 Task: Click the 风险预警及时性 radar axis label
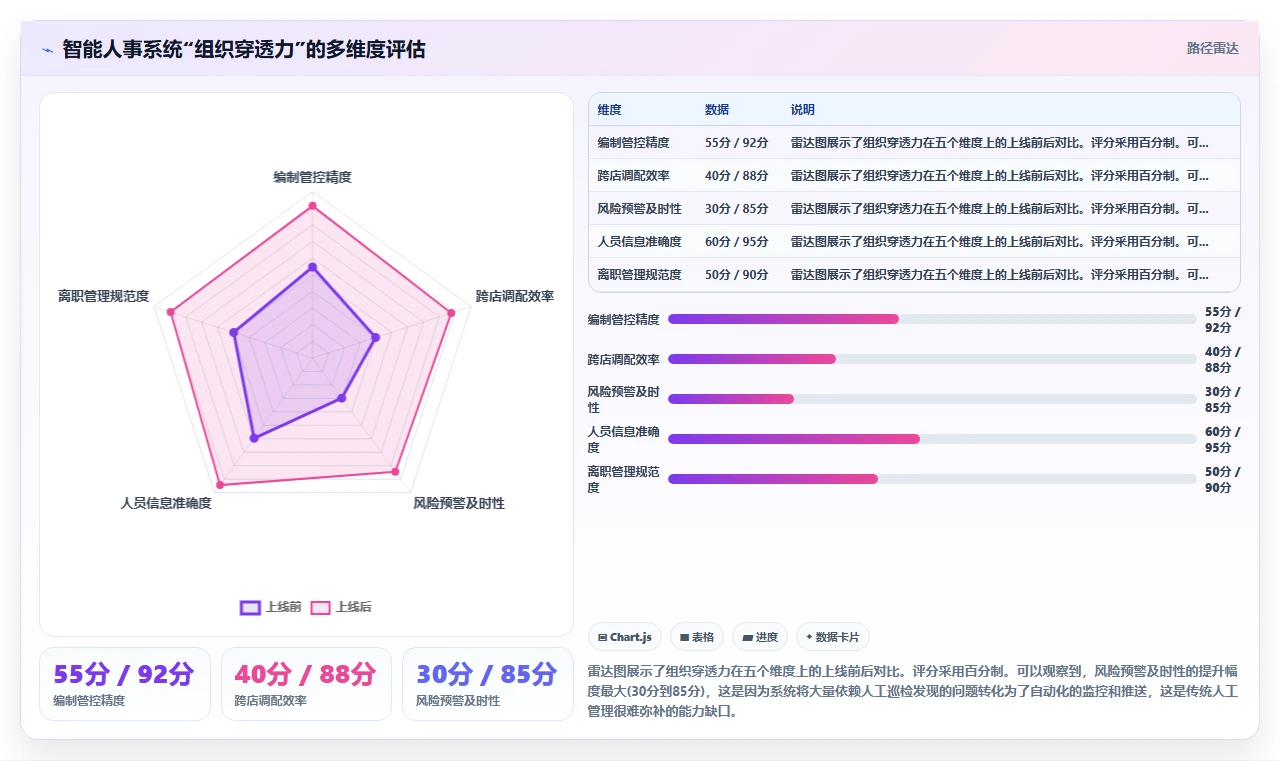459,503
